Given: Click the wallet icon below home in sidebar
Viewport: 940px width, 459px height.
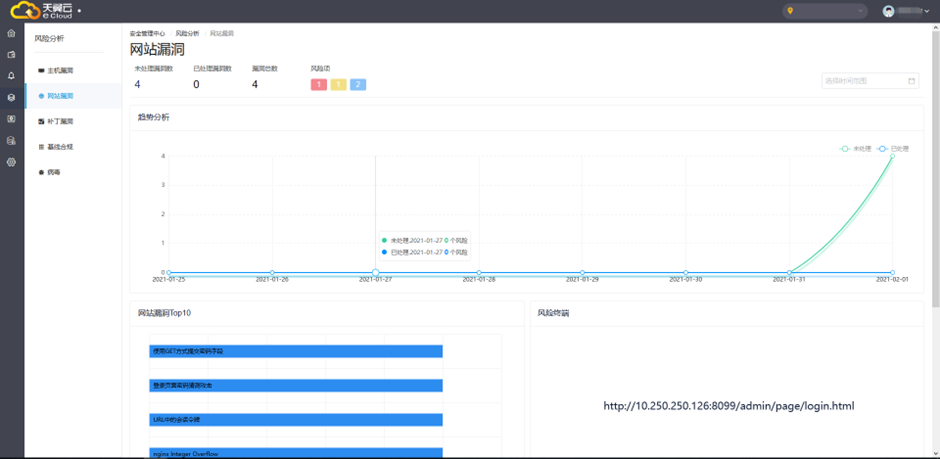Looking at the screenshot, I should click(x=11, y=55).
